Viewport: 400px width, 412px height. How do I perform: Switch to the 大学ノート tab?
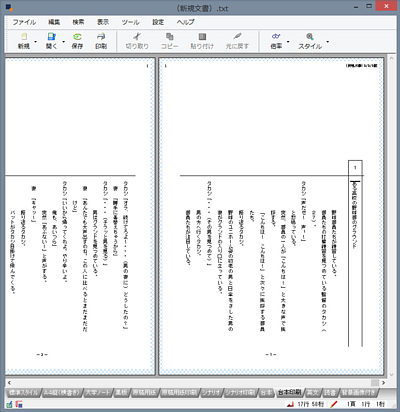(98, 392)
